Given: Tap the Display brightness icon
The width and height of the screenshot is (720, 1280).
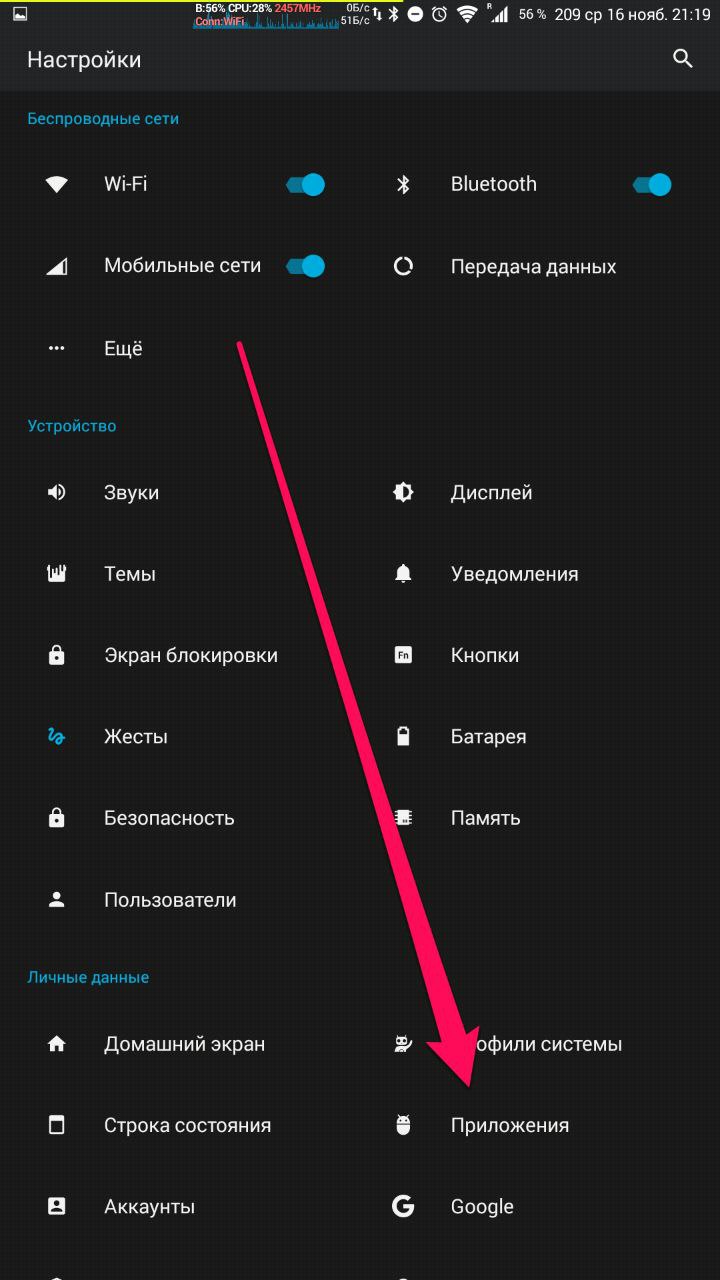Looking at the screenshot, I should point(403,492).
